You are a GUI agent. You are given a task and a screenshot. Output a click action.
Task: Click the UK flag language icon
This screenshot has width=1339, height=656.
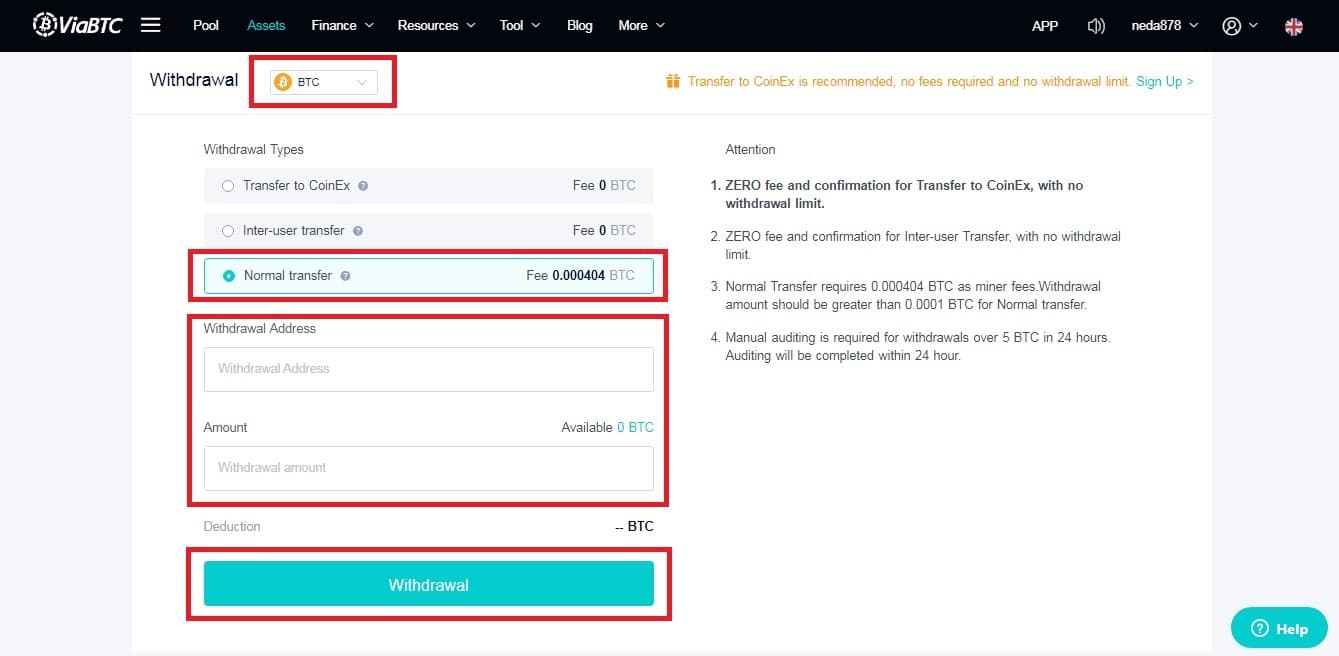(1294, 26)
